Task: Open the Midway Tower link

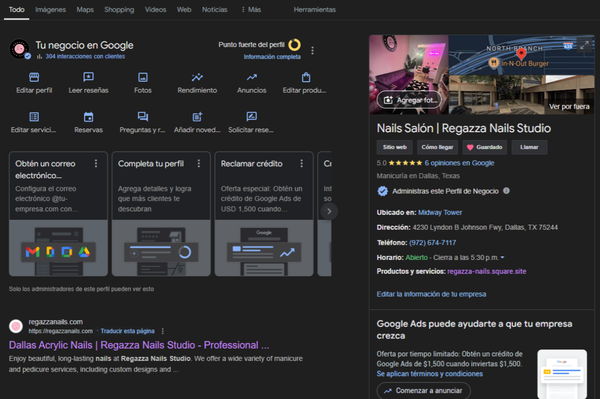Action: 440,212
